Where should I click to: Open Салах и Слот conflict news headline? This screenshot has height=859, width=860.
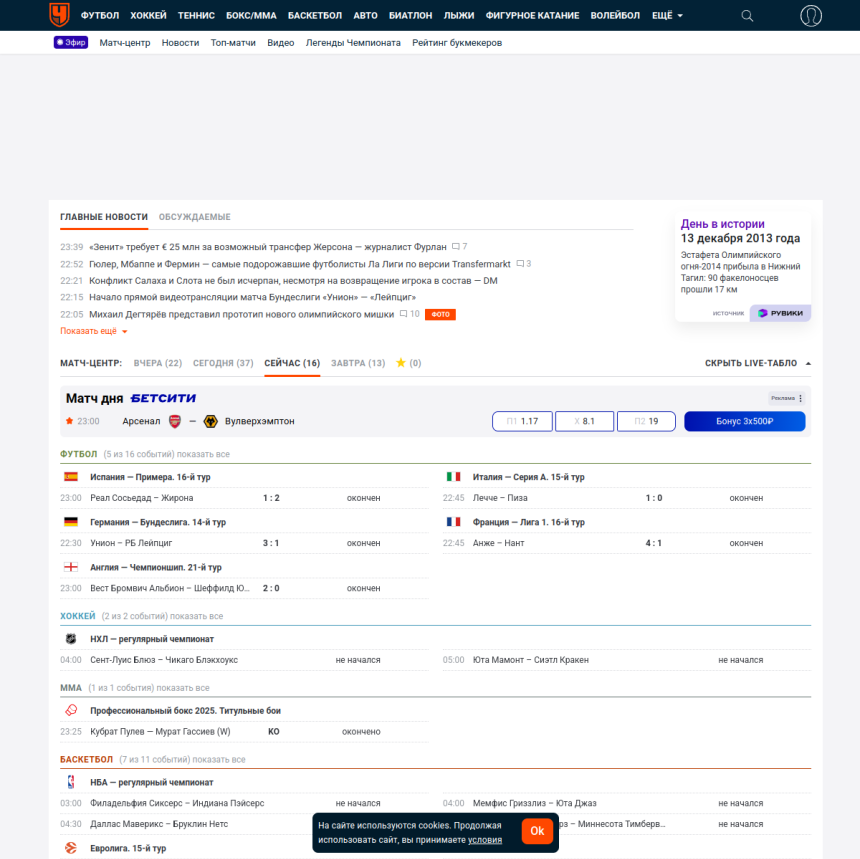coord(293,281)
